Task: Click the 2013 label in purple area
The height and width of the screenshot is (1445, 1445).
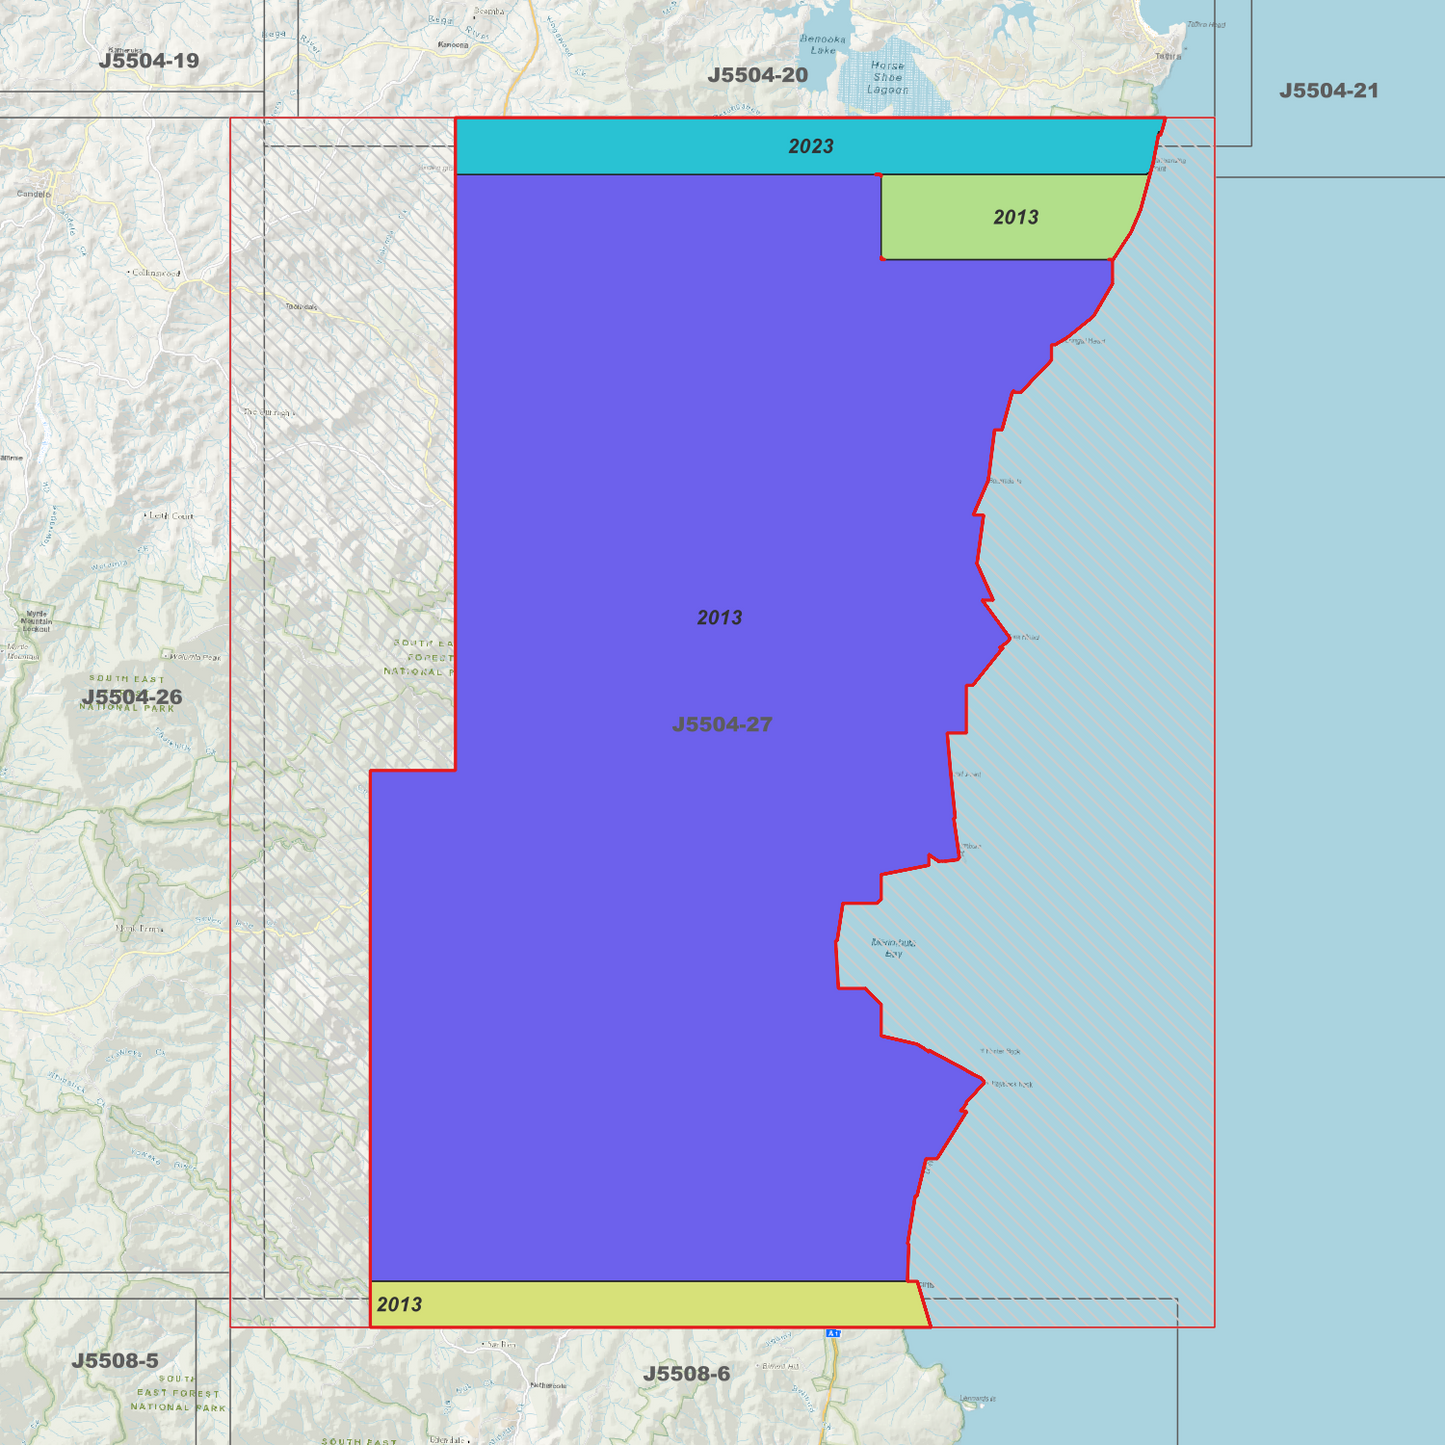Action: coord(720,618)
